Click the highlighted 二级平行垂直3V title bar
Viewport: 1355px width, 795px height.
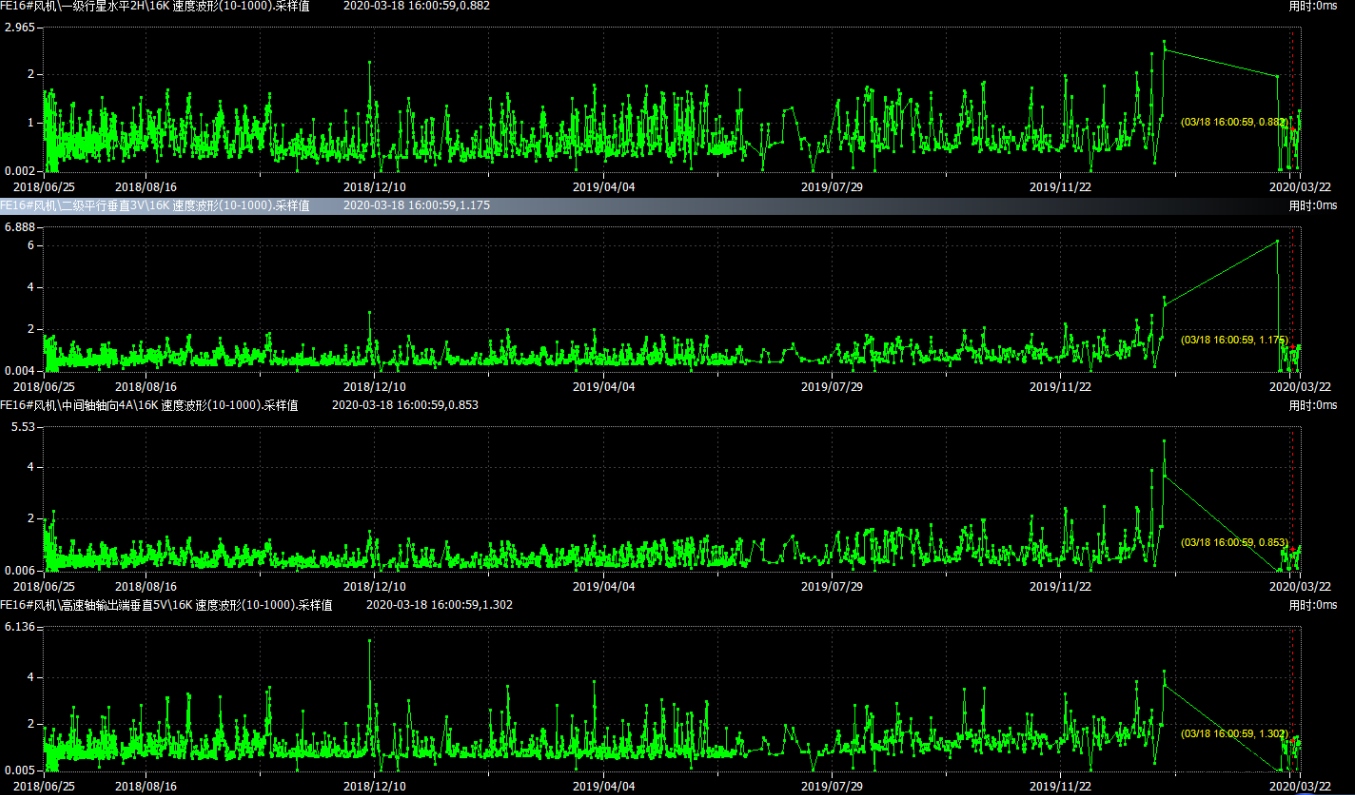155,206
